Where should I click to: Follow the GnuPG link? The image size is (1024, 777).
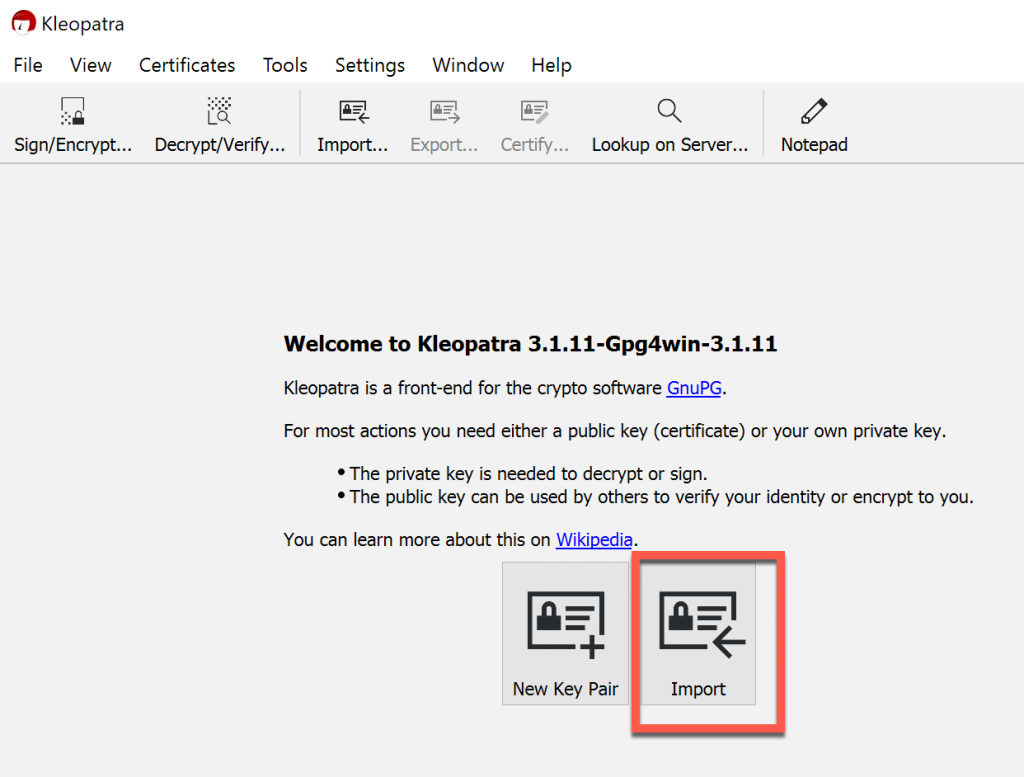(694, 388)
